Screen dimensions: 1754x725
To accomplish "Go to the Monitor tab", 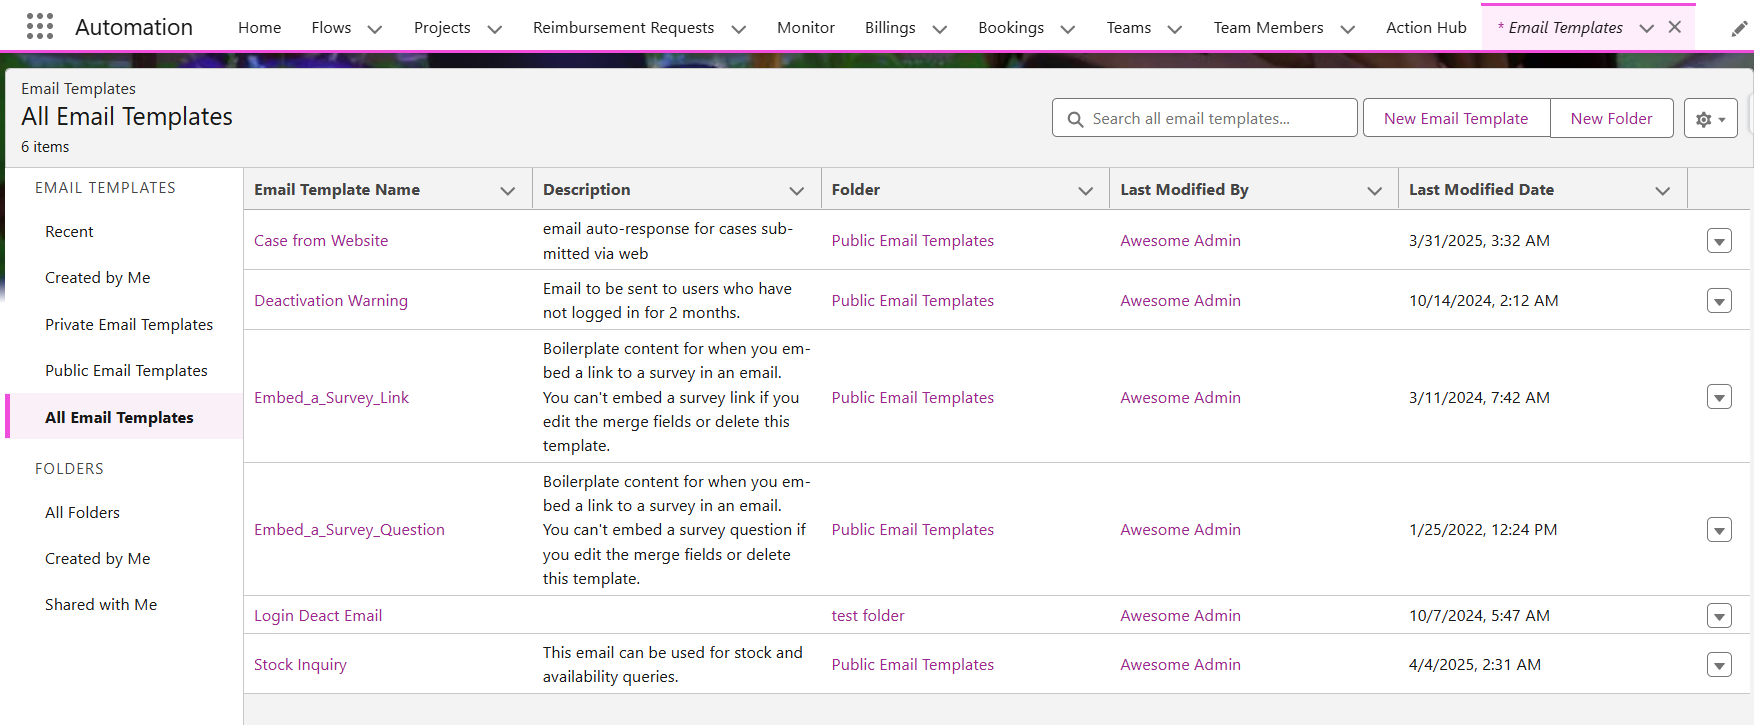I will pos(805,28).
